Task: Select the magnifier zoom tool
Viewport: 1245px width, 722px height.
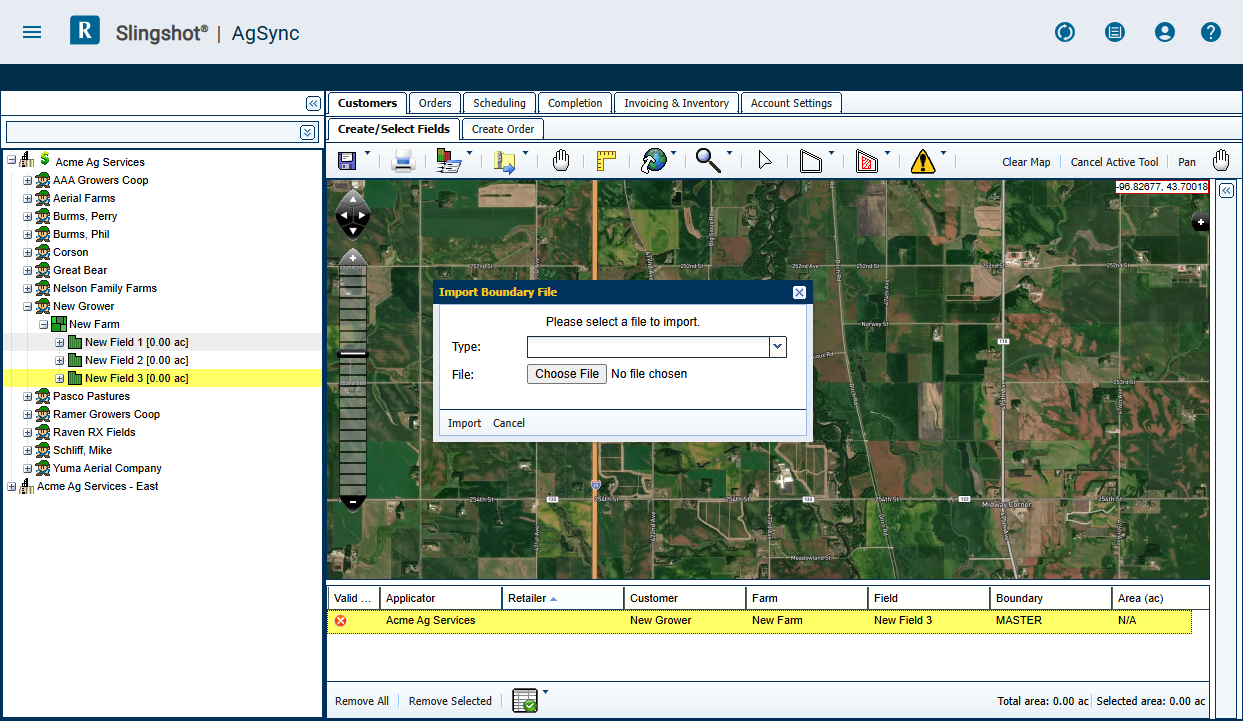Action: coord(708,161)
